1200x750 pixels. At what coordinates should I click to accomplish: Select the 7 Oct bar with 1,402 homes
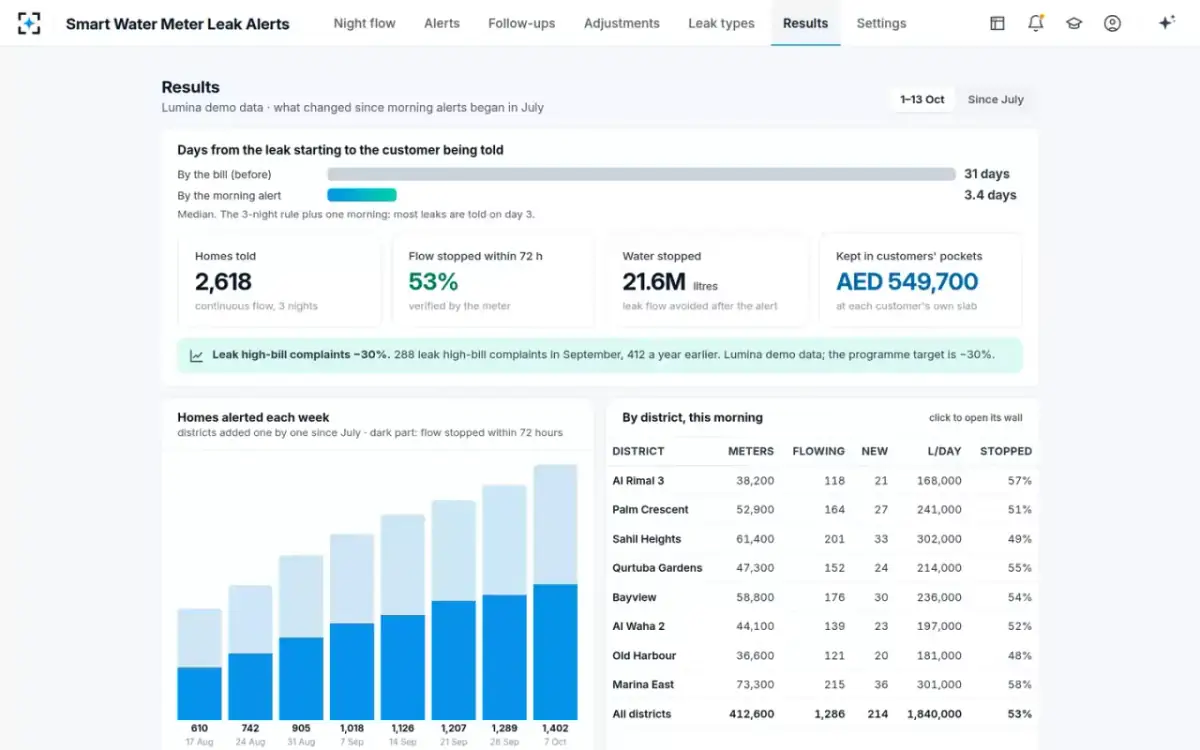555,592
